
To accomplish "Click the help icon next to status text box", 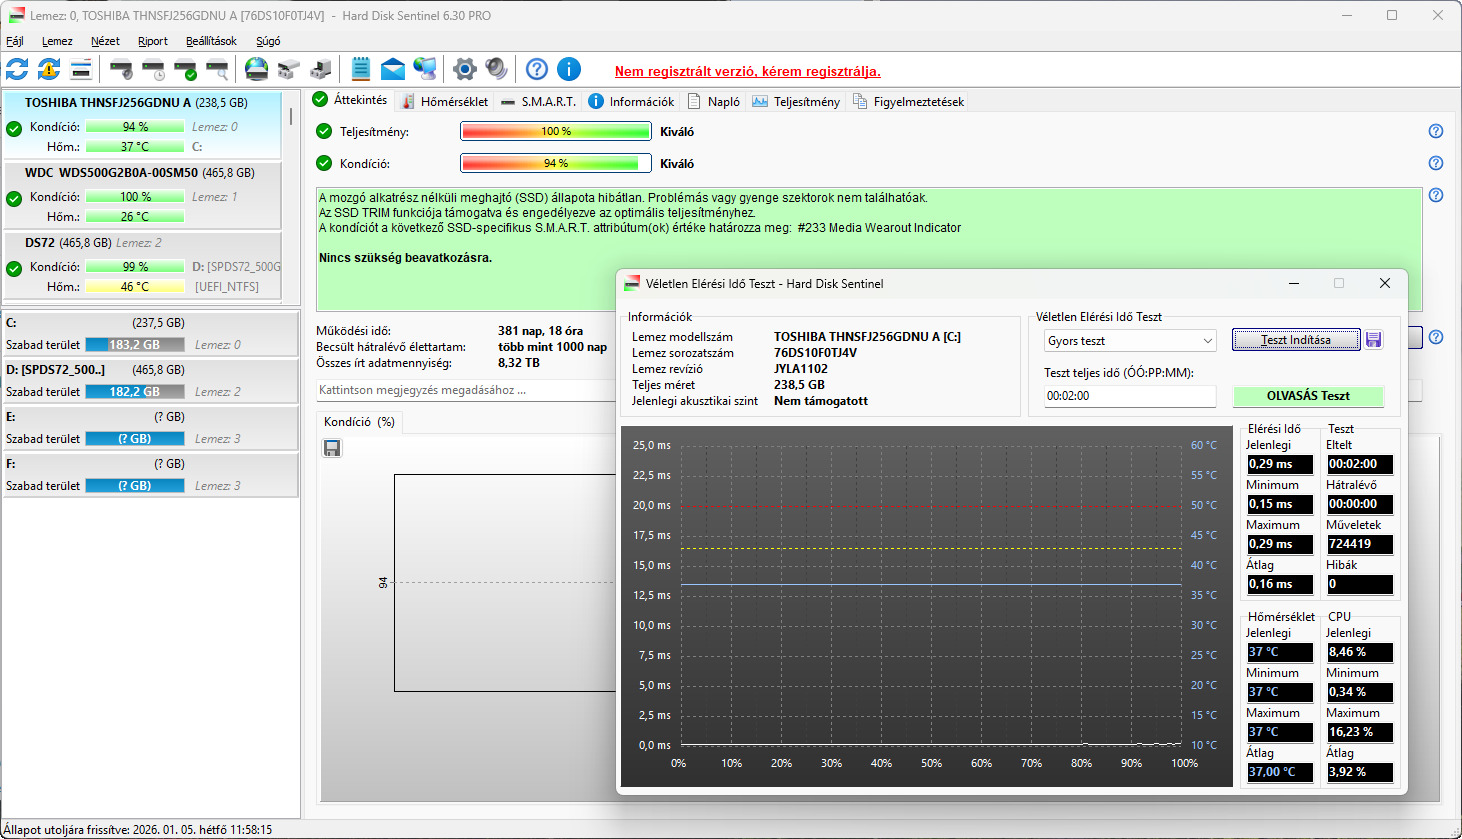I will click(1436, 195).
